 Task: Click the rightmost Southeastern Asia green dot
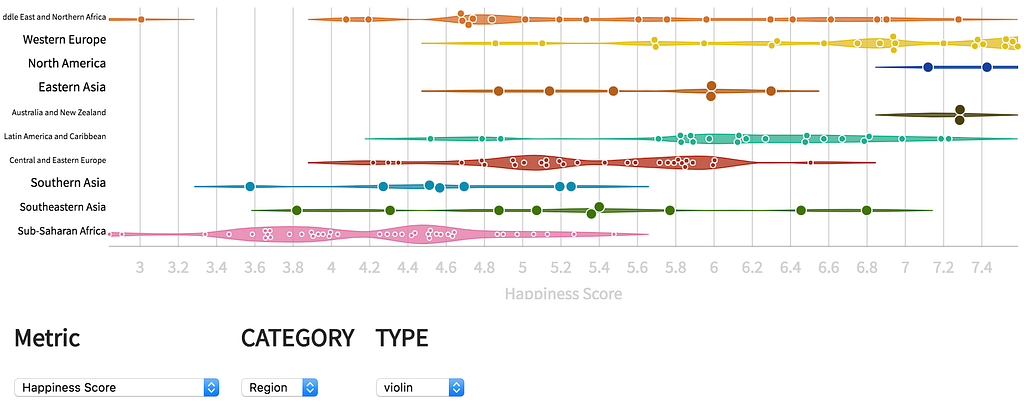[867, 210]
